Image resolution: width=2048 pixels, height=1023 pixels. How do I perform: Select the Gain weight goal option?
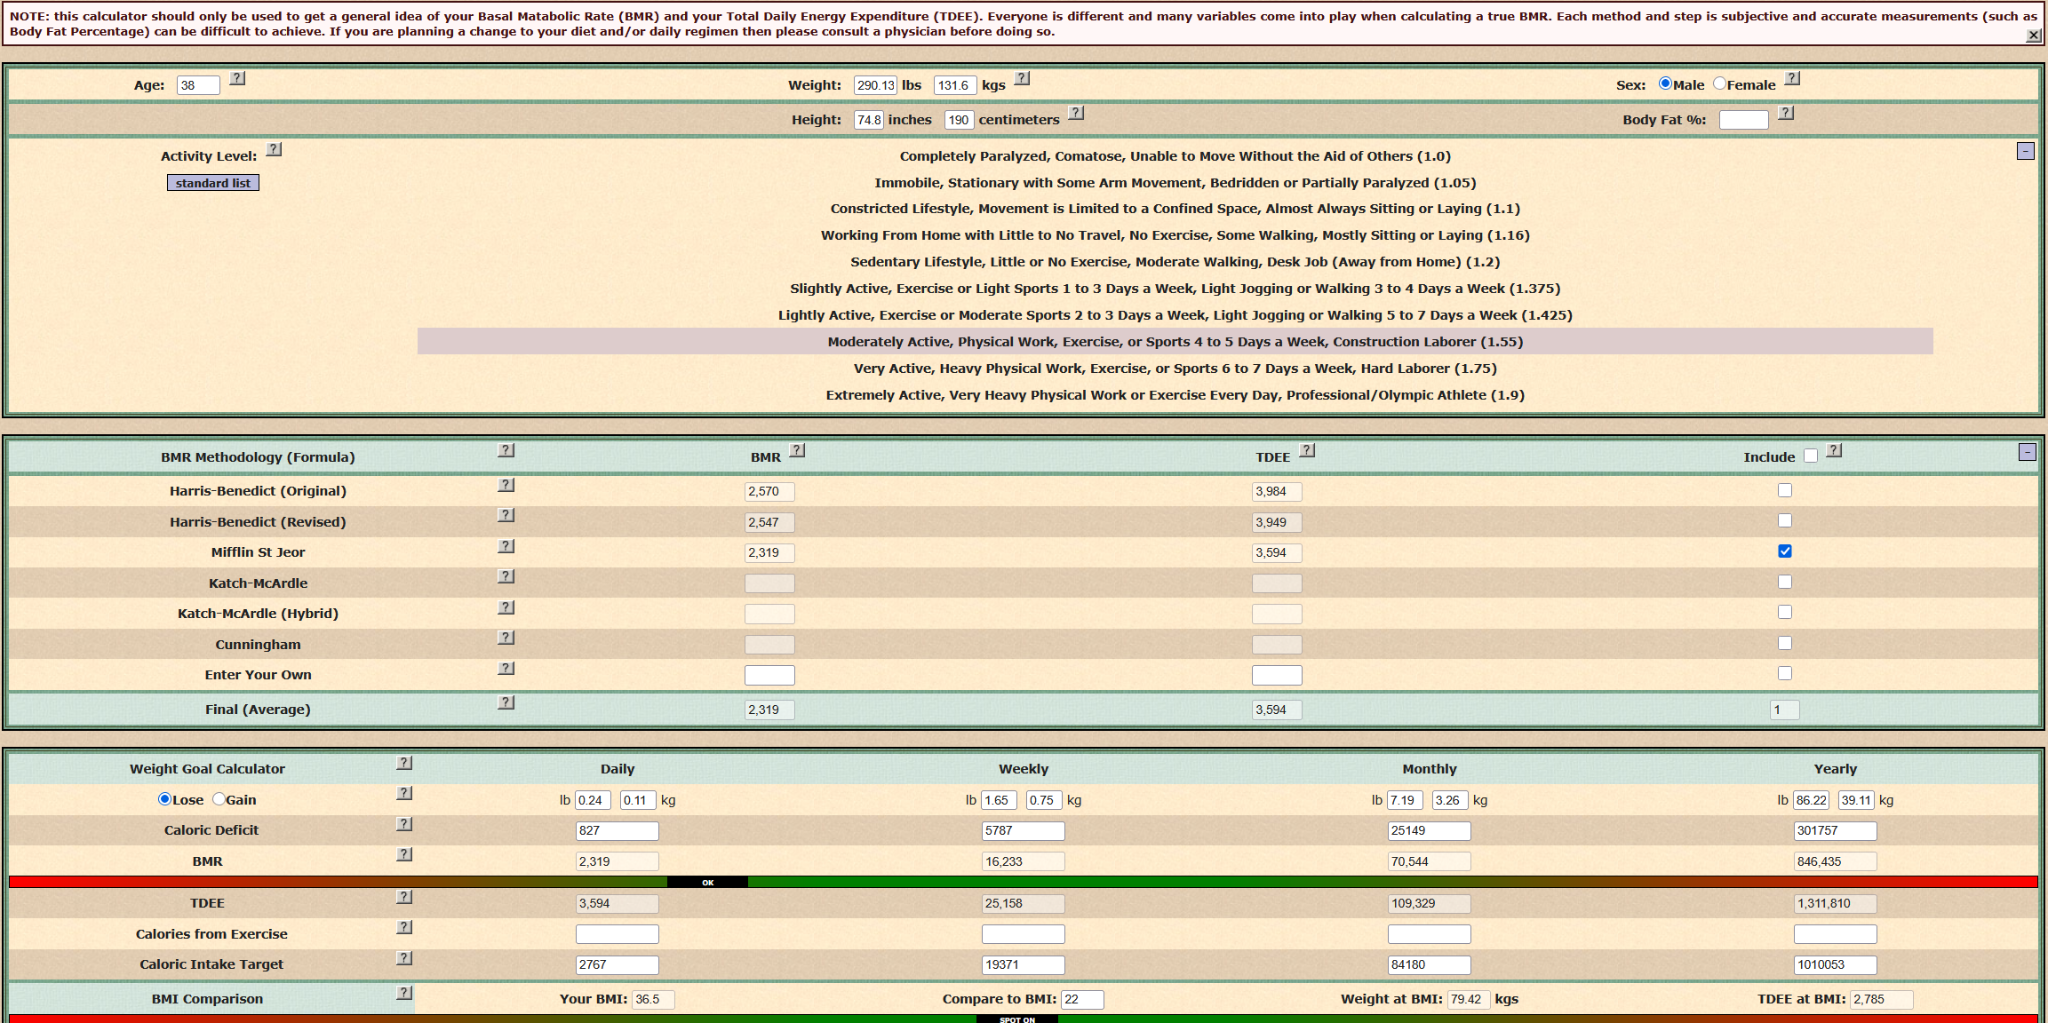(x=219, y=799)
